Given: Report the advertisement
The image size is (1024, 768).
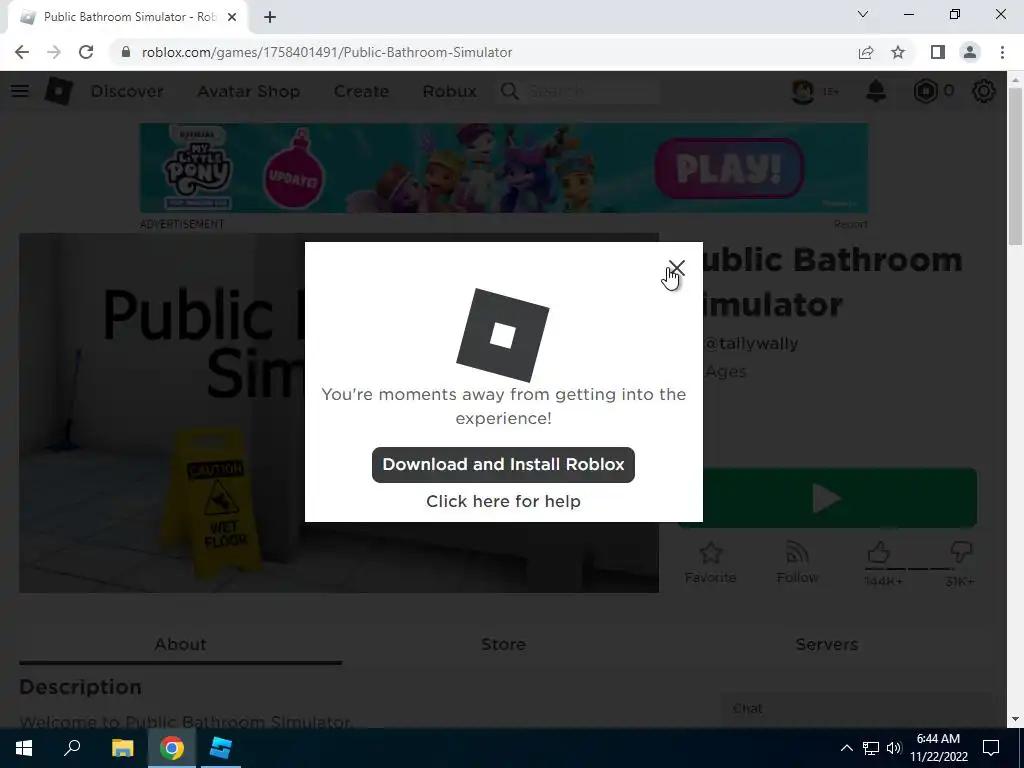Looking at the screenshot, I should pos(850,224).
